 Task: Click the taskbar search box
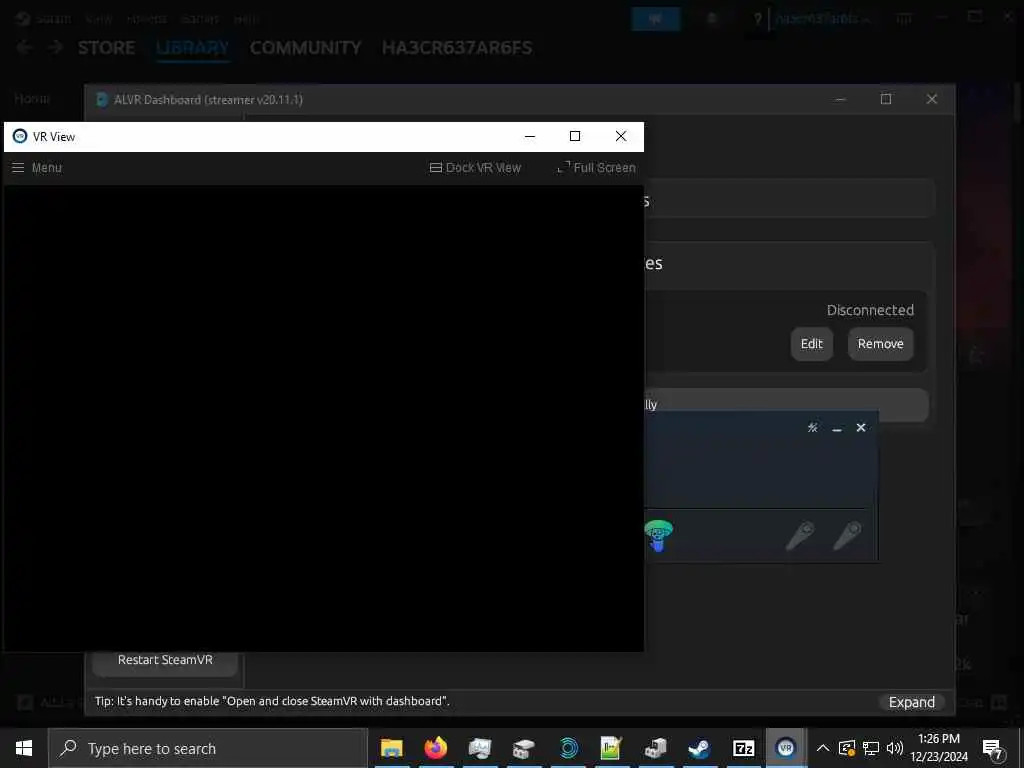[x=208, y=748]
